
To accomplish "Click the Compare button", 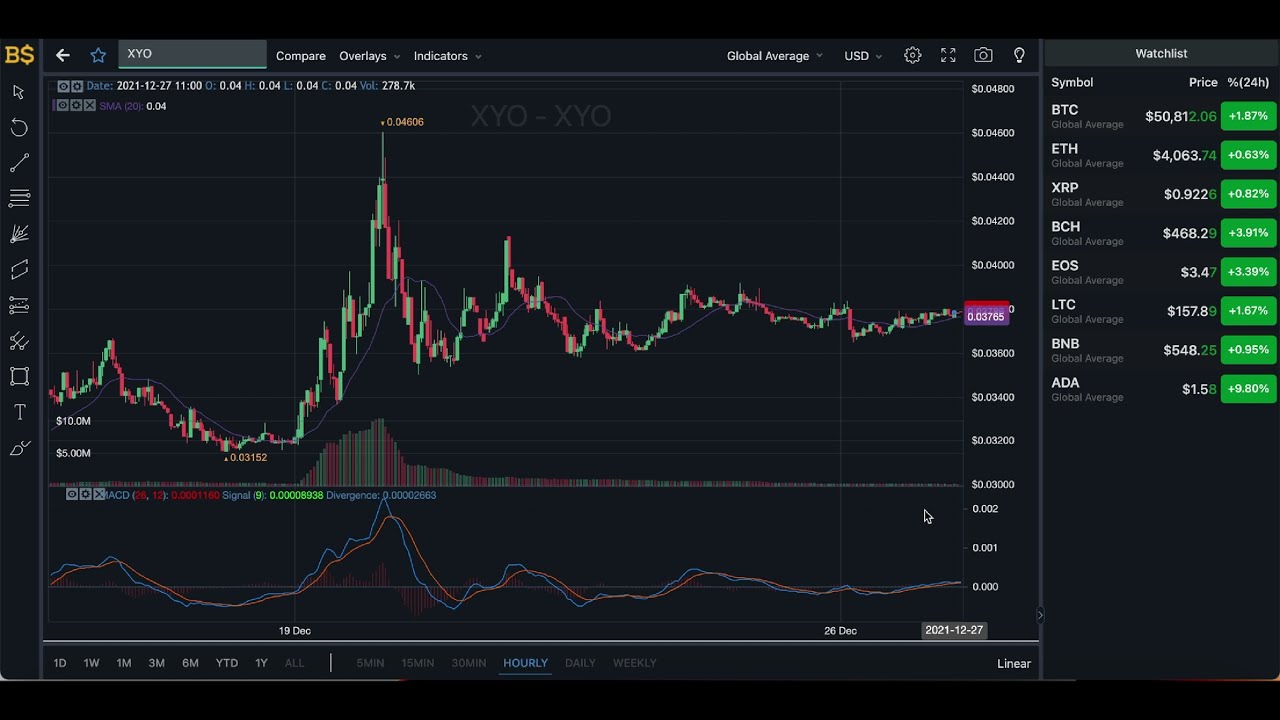I will (301, 56).
